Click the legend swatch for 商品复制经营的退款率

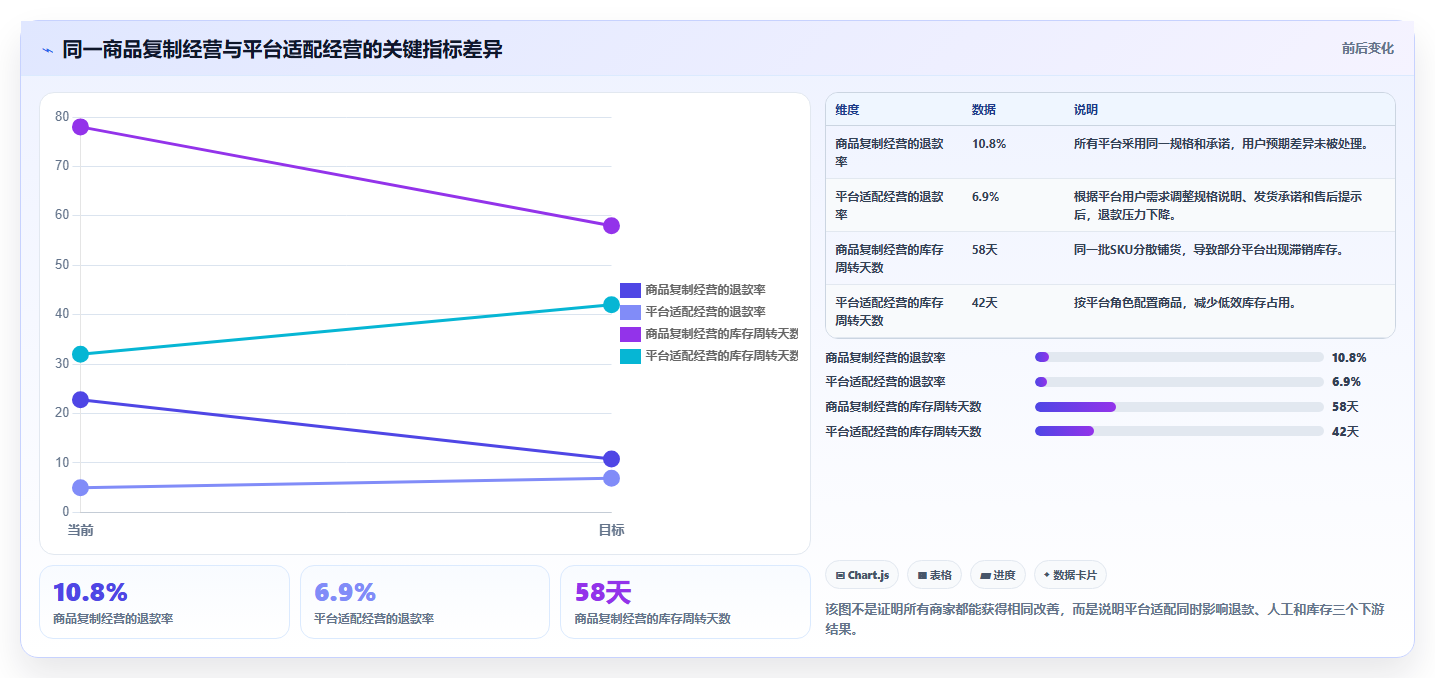click(x=630, y=290)
